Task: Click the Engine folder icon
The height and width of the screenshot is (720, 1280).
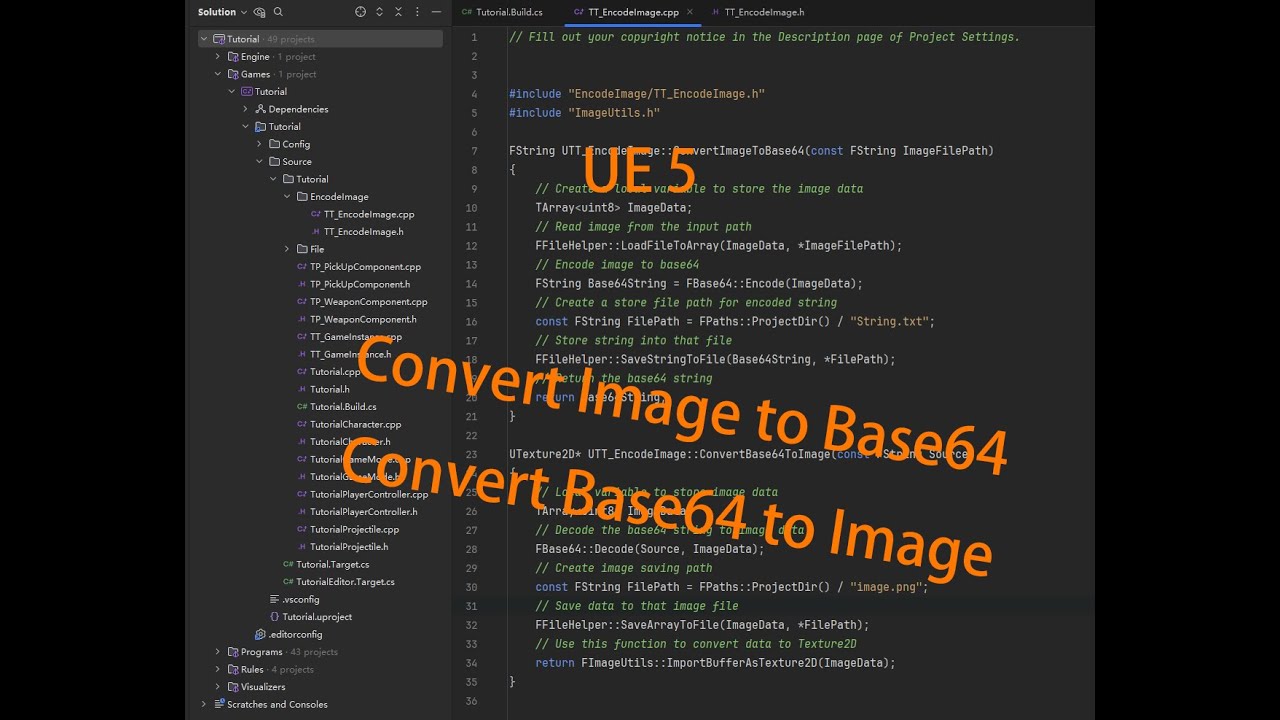Action: coord(233,57)
